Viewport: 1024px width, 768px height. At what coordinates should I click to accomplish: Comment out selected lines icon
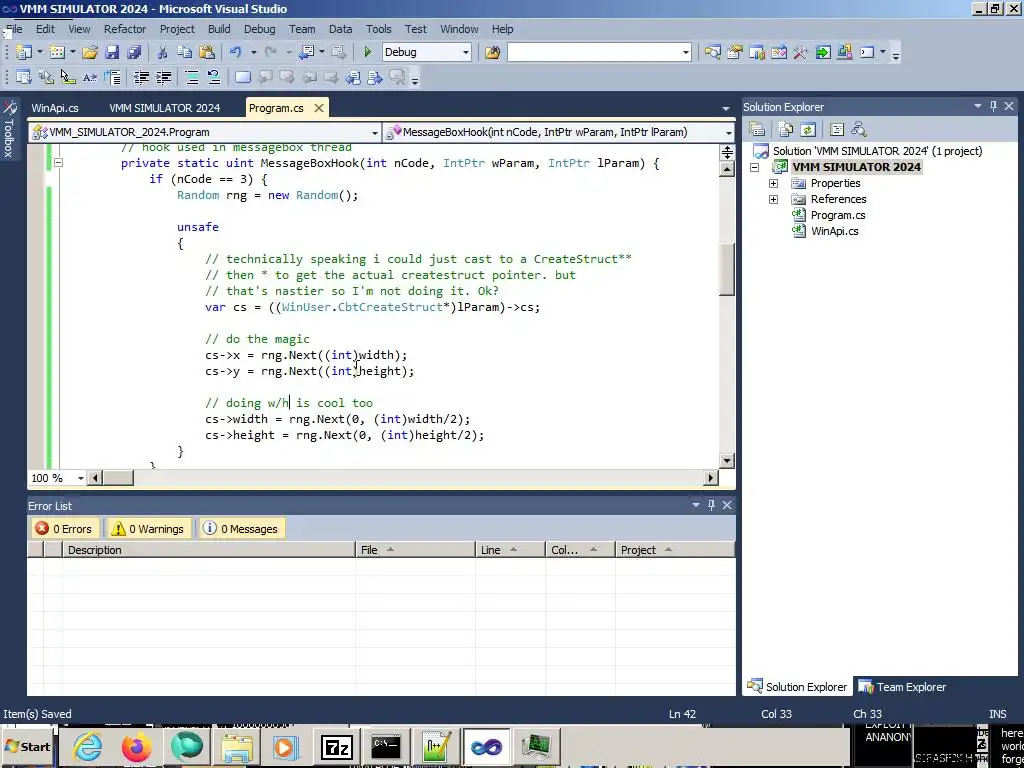192,78
